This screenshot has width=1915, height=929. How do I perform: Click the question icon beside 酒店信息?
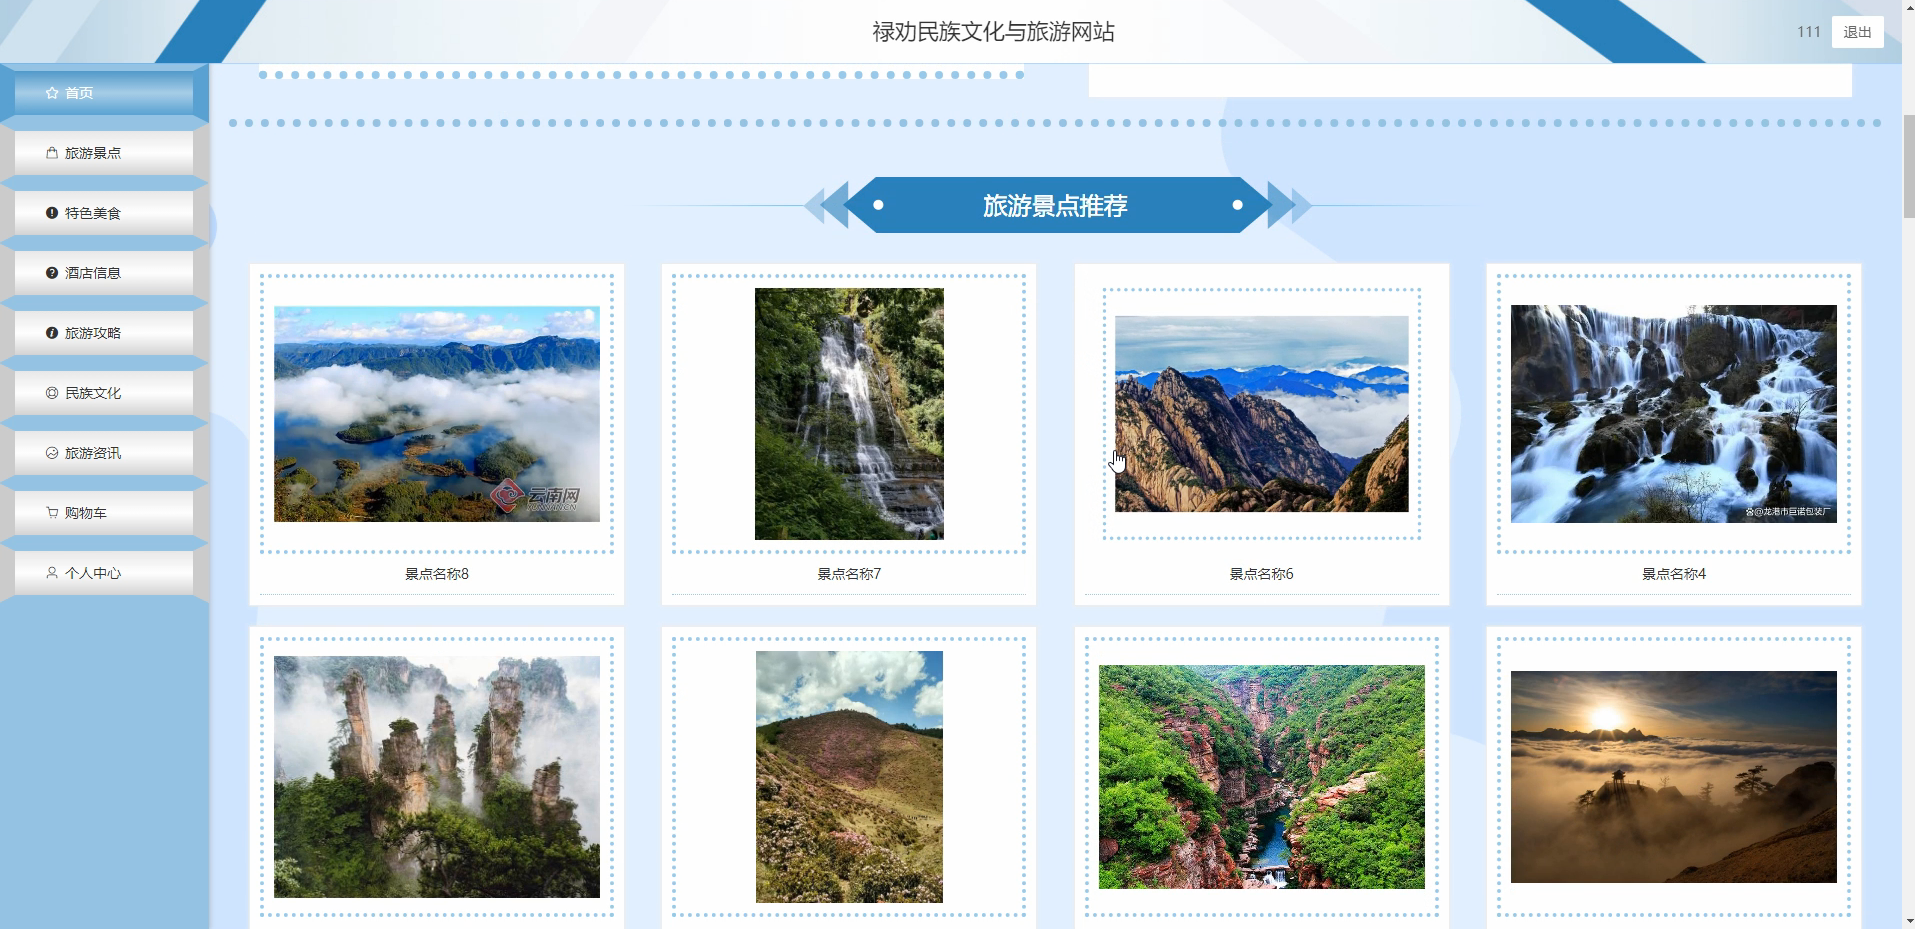coord(52,273)
